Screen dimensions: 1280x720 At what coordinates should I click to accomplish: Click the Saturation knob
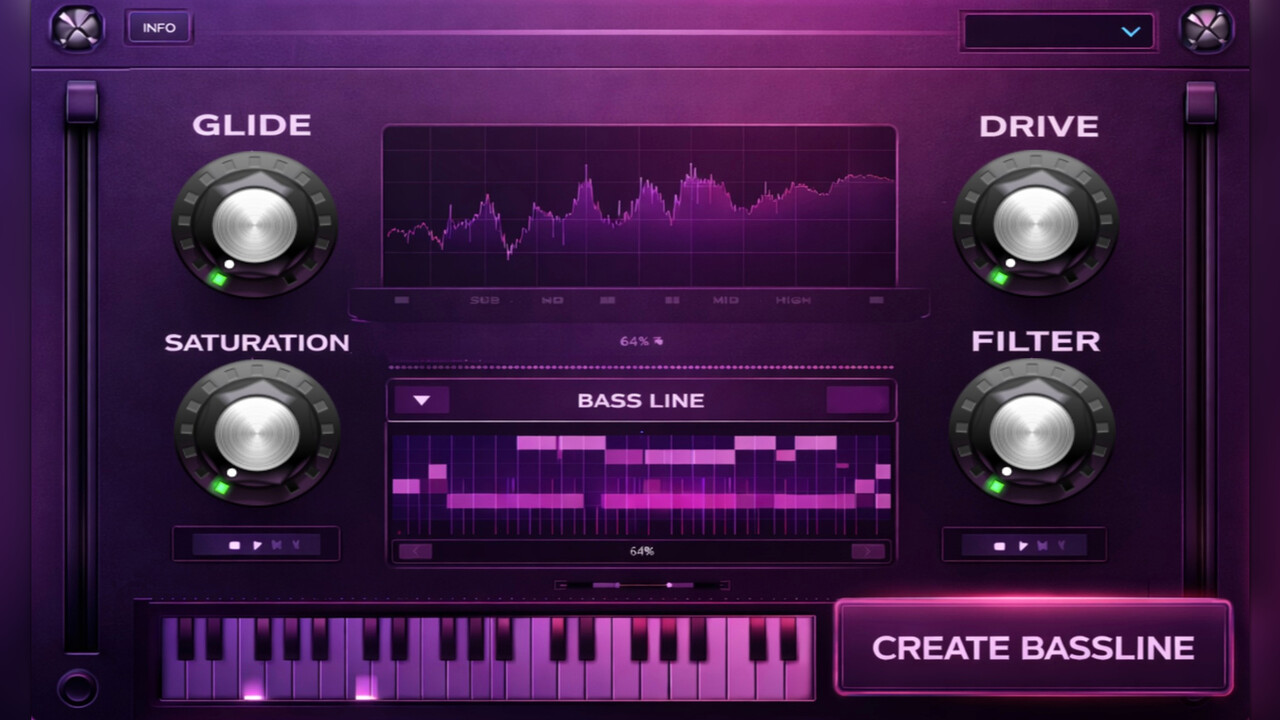coord(257,433)
